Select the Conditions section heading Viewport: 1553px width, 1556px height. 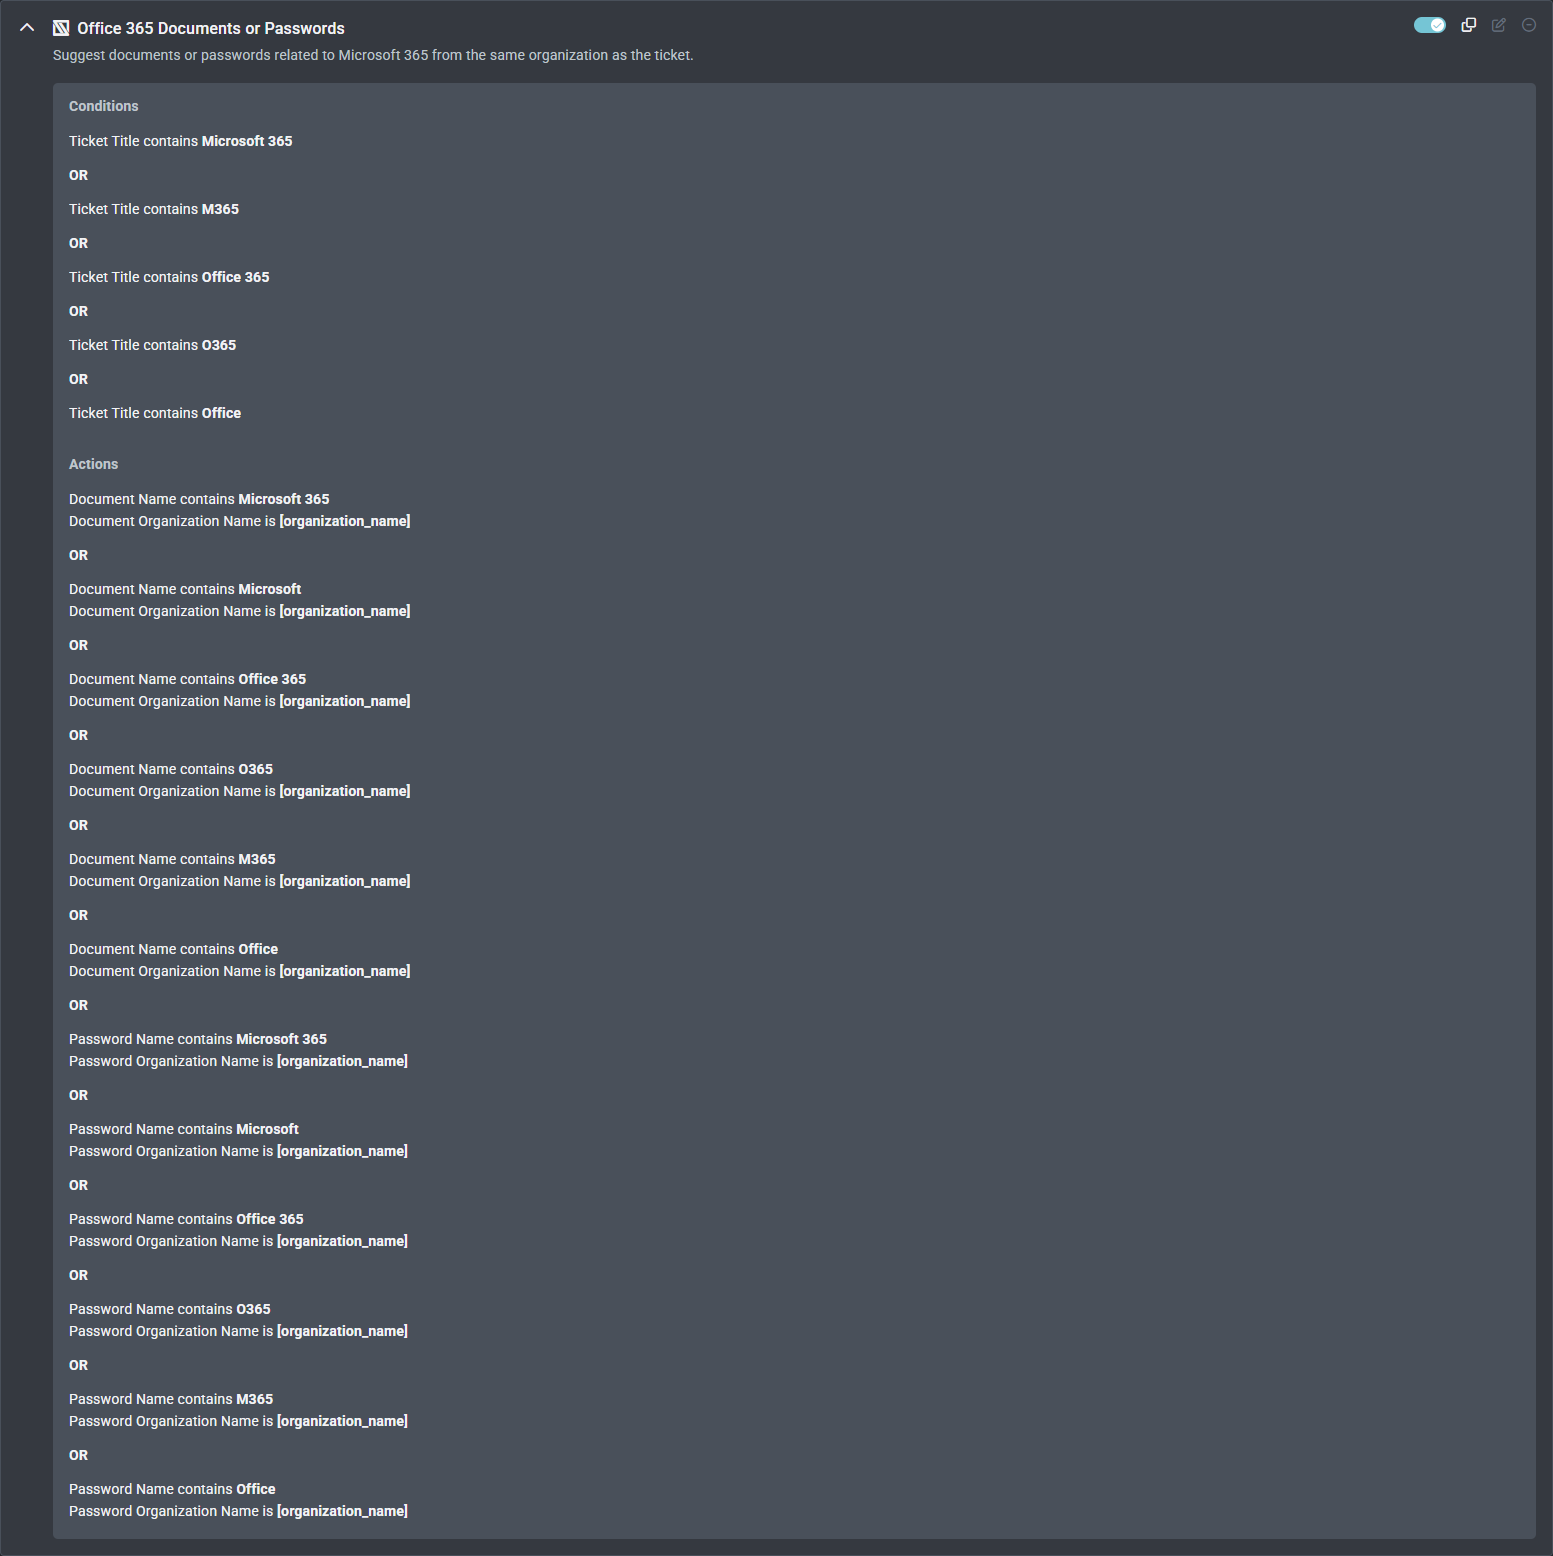pos(103,106)
